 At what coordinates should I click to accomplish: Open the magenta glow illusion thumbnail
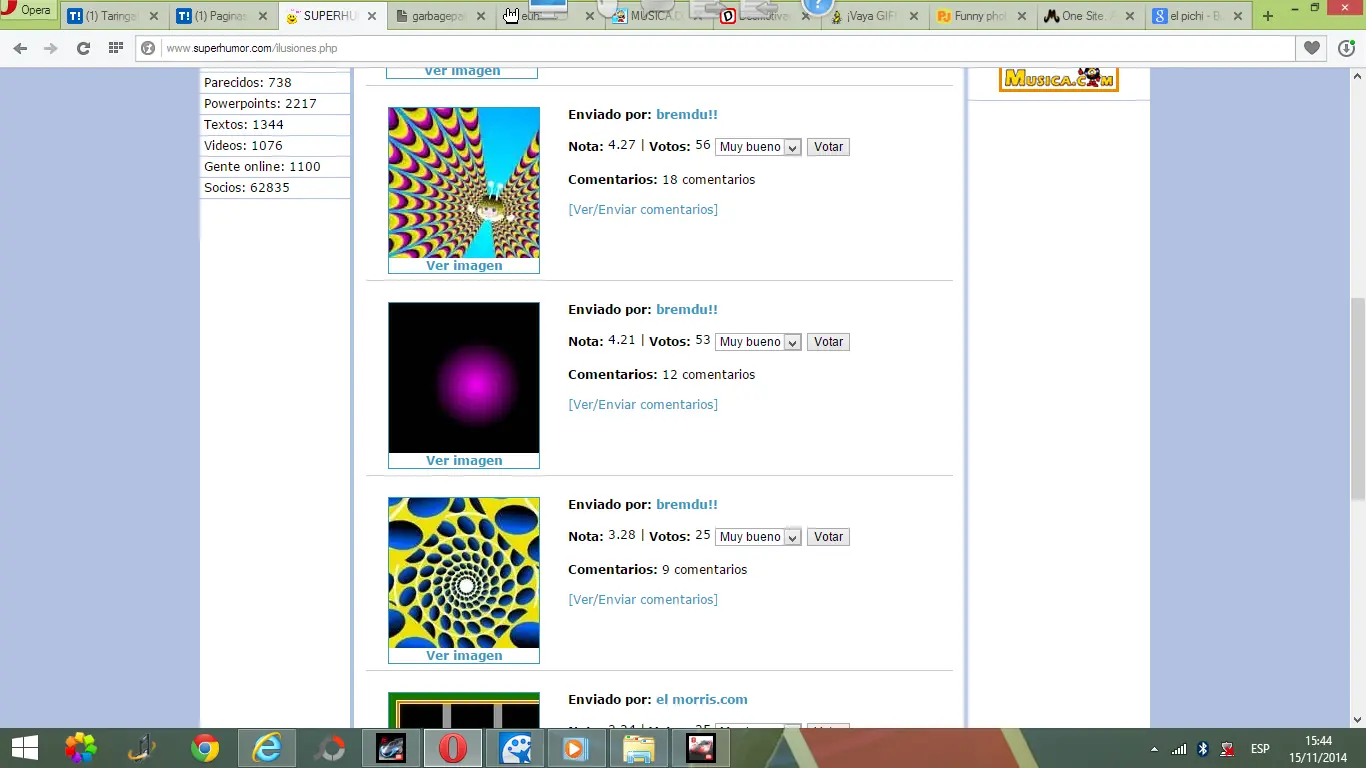(464, 377)
